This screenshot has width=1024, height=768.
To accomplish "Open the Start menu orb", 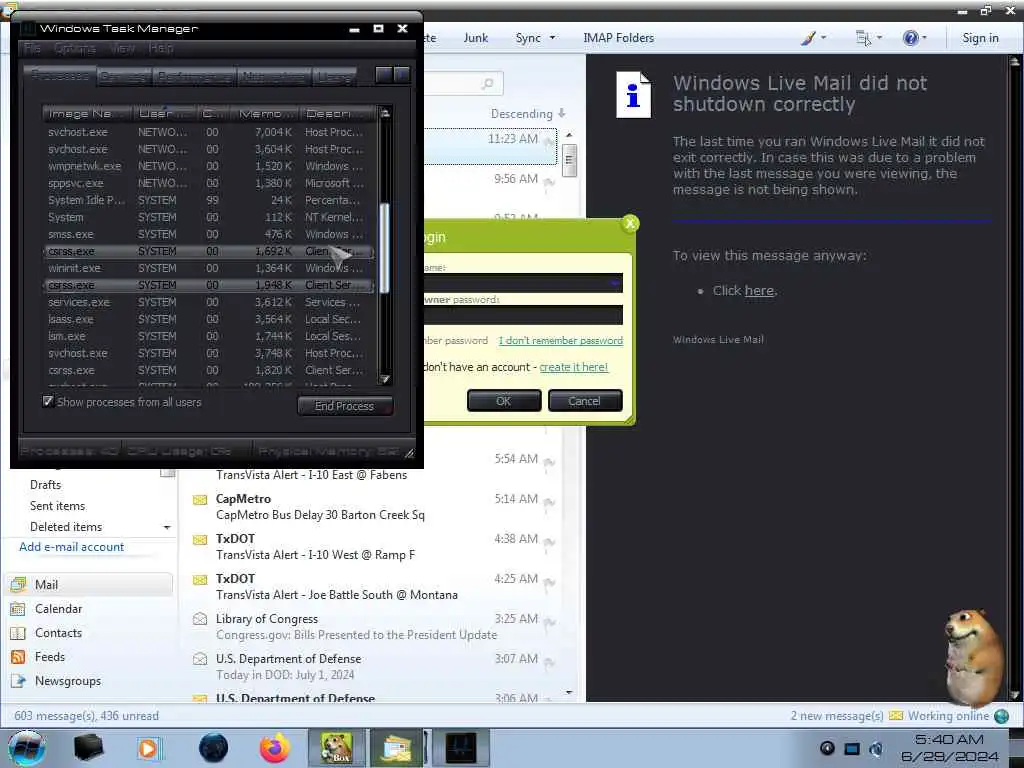I will click(27, 748).
